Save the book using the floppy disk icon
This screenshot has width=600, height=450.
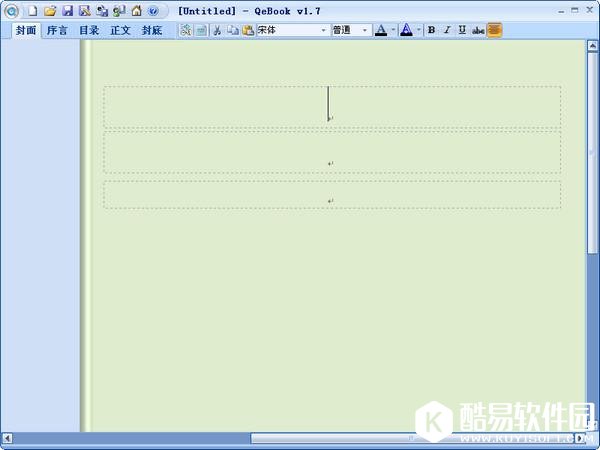pos(67,11)
